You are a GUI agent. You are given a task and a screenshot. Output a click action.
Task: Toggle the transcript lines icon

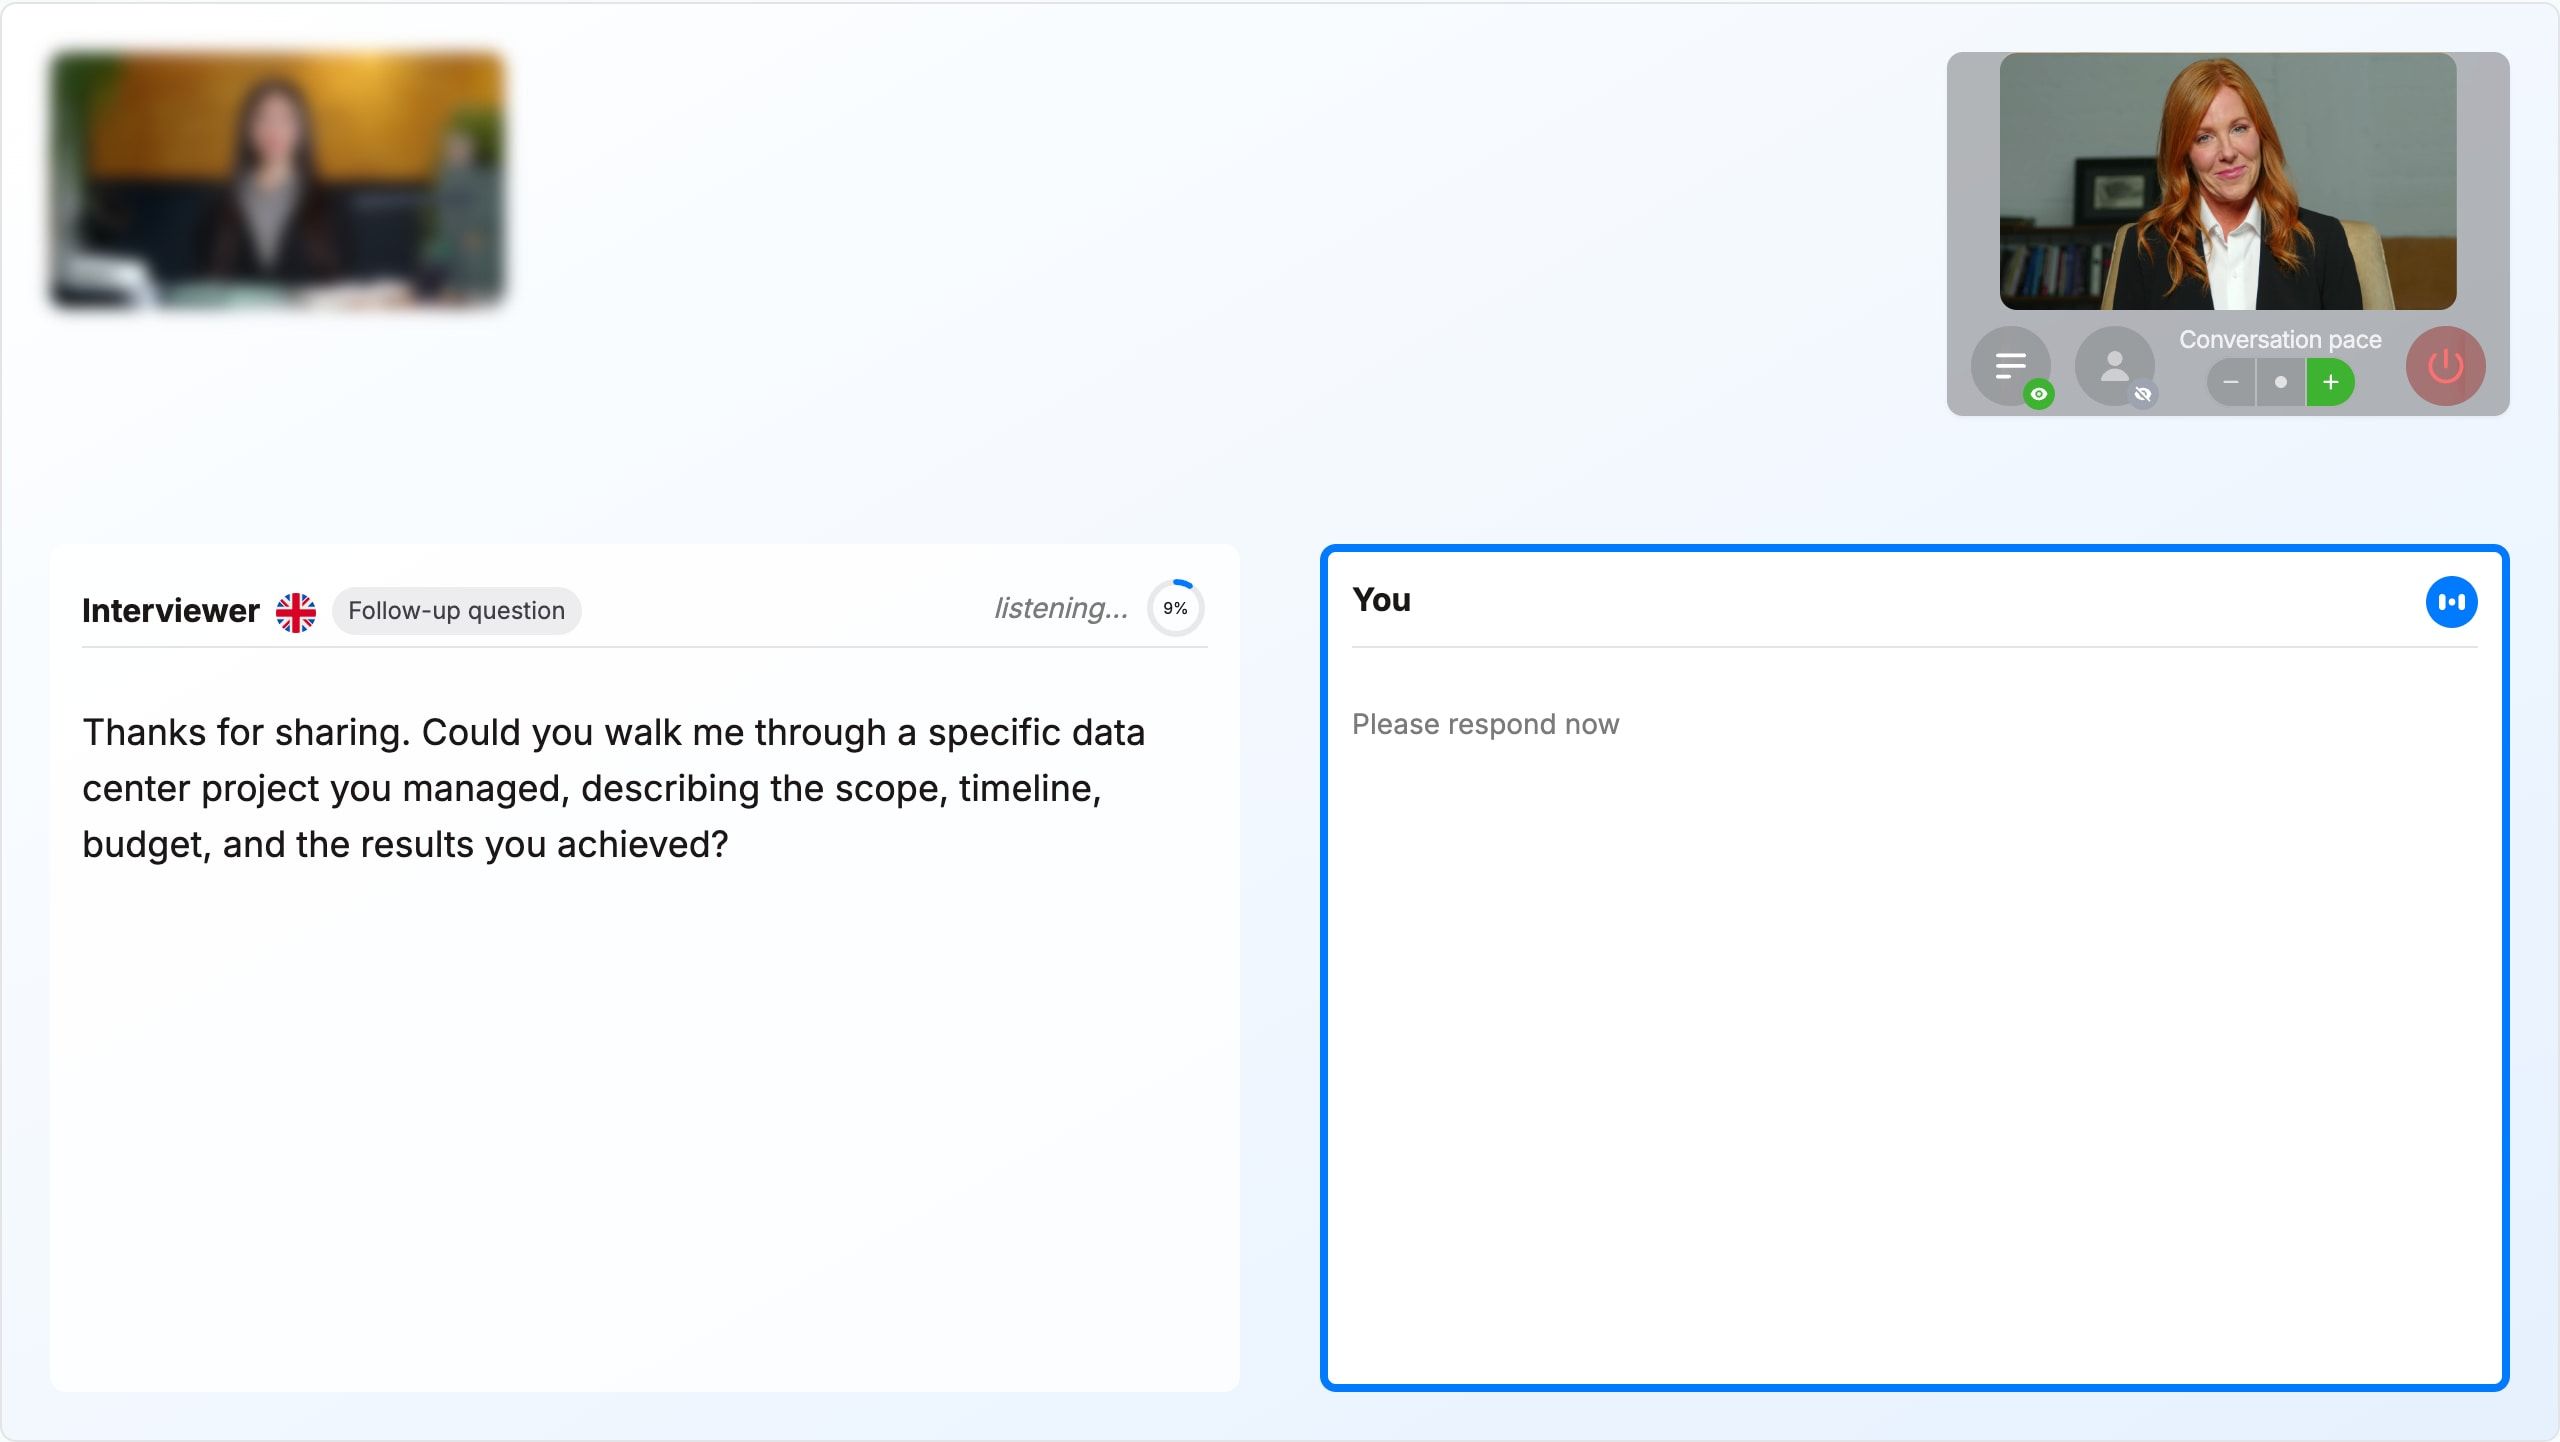pos(2010,366)
